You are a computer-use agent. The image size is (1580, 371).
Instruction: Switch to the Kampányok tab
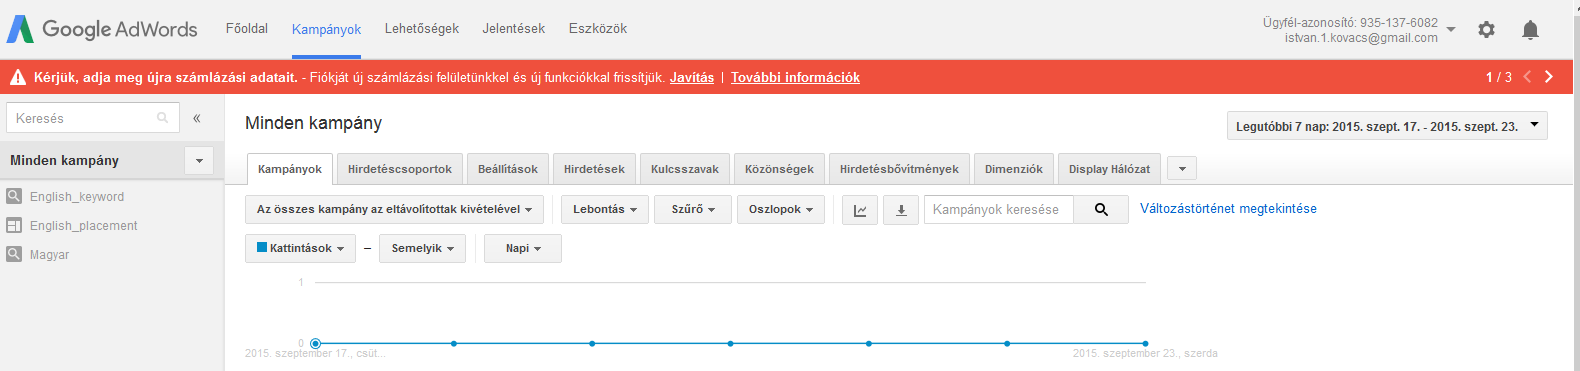tap(290, 169)
